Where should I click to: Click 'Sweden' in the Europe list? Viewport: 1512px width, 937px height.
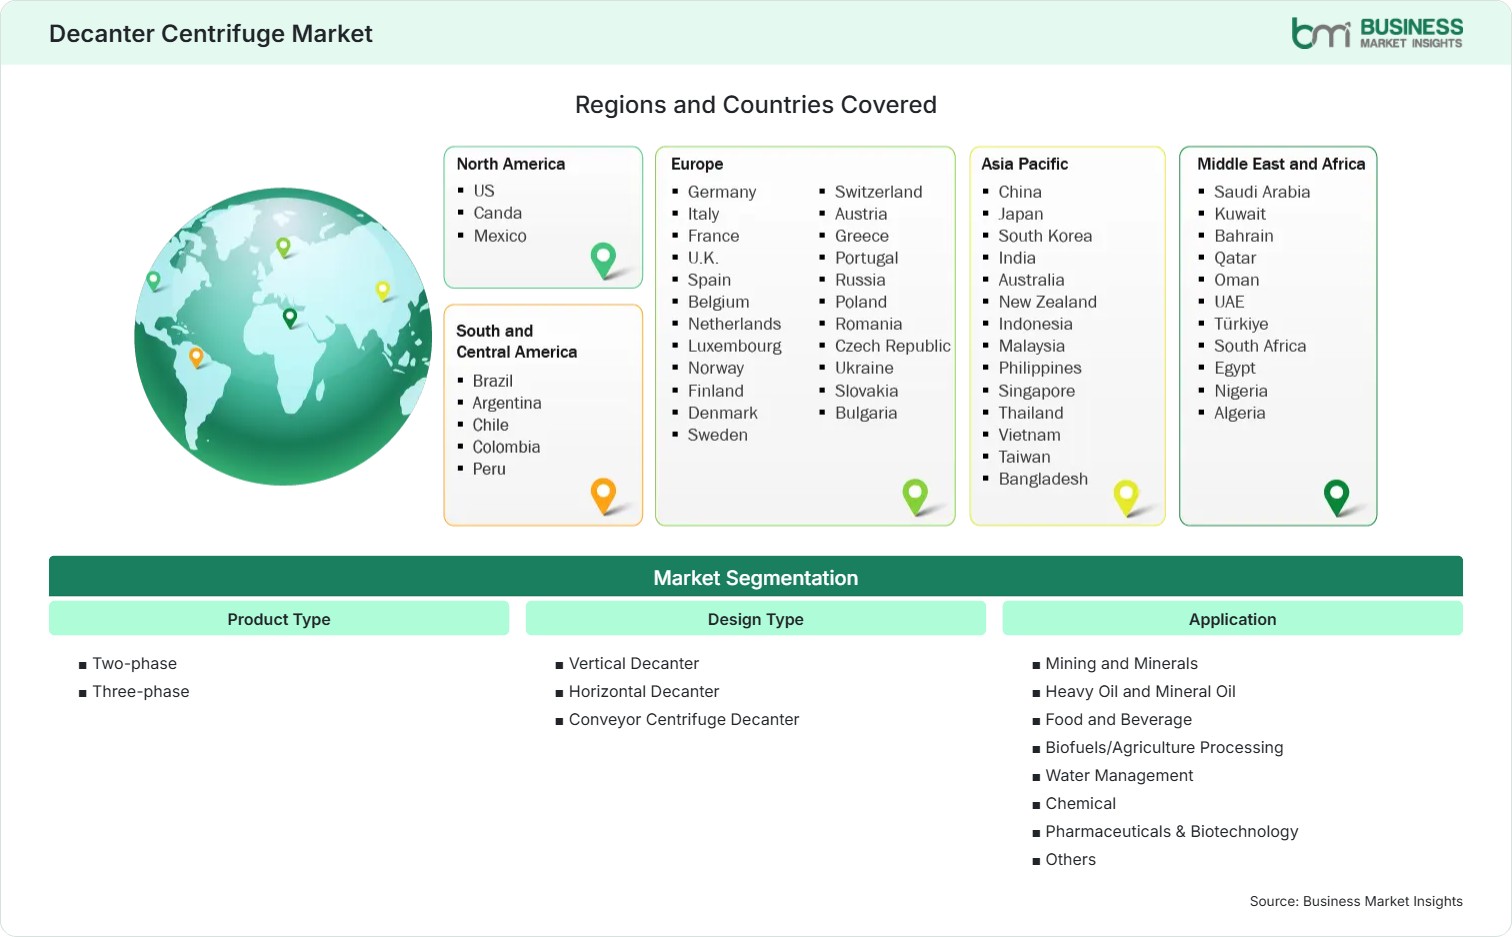[x=718, y=435]
